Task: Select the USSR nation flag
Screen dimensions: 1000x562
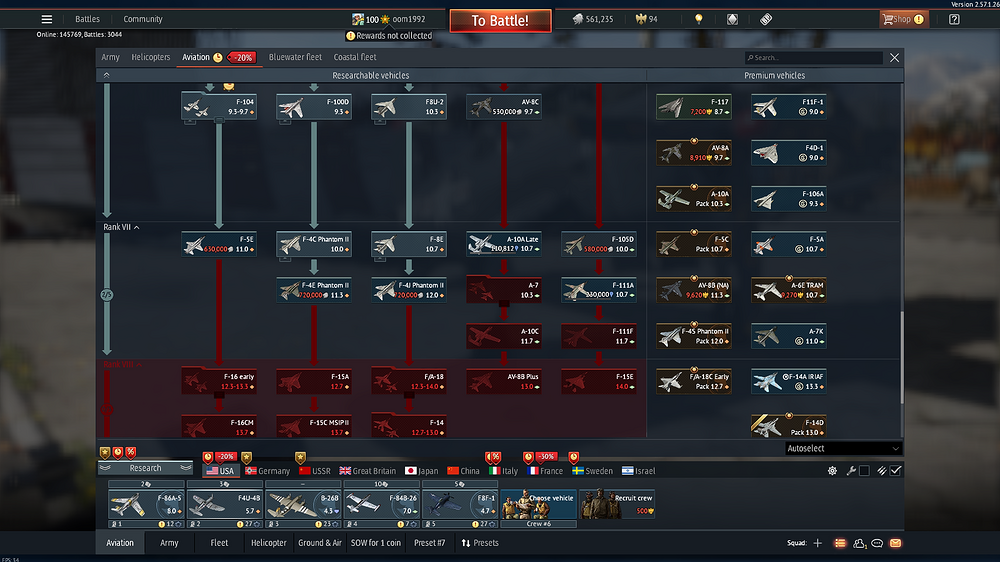Action: (x=314, y=471)
